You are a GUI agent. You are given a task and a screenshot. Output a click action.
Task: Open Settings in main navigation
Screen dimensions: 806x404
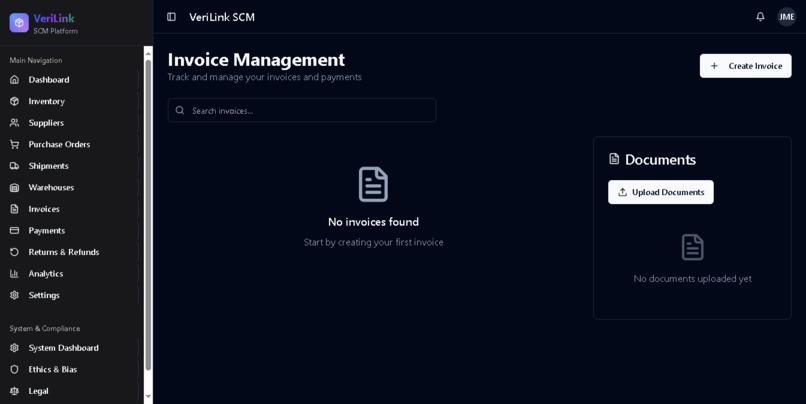(x=70, y=296)
